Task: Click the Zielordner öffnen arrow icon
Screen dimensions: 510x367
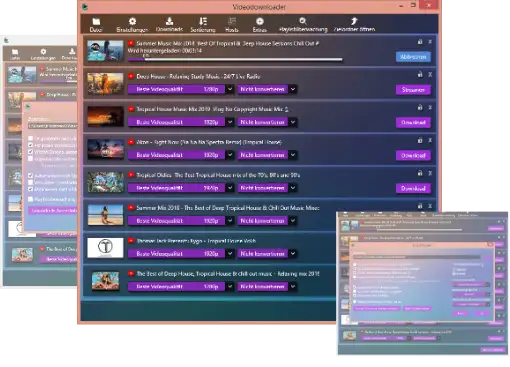Action: (354, 21)
